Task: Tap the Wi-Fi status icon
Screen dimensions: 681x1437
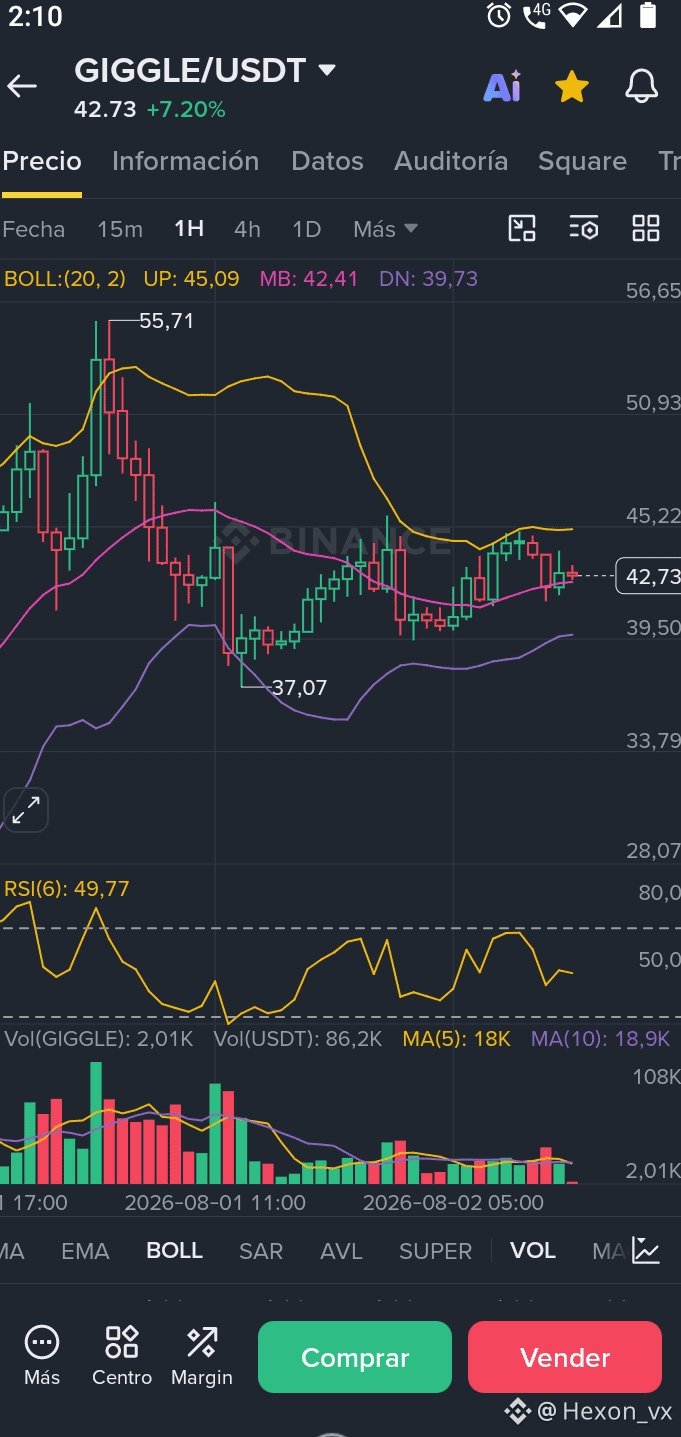Action: tap(572, 15)
